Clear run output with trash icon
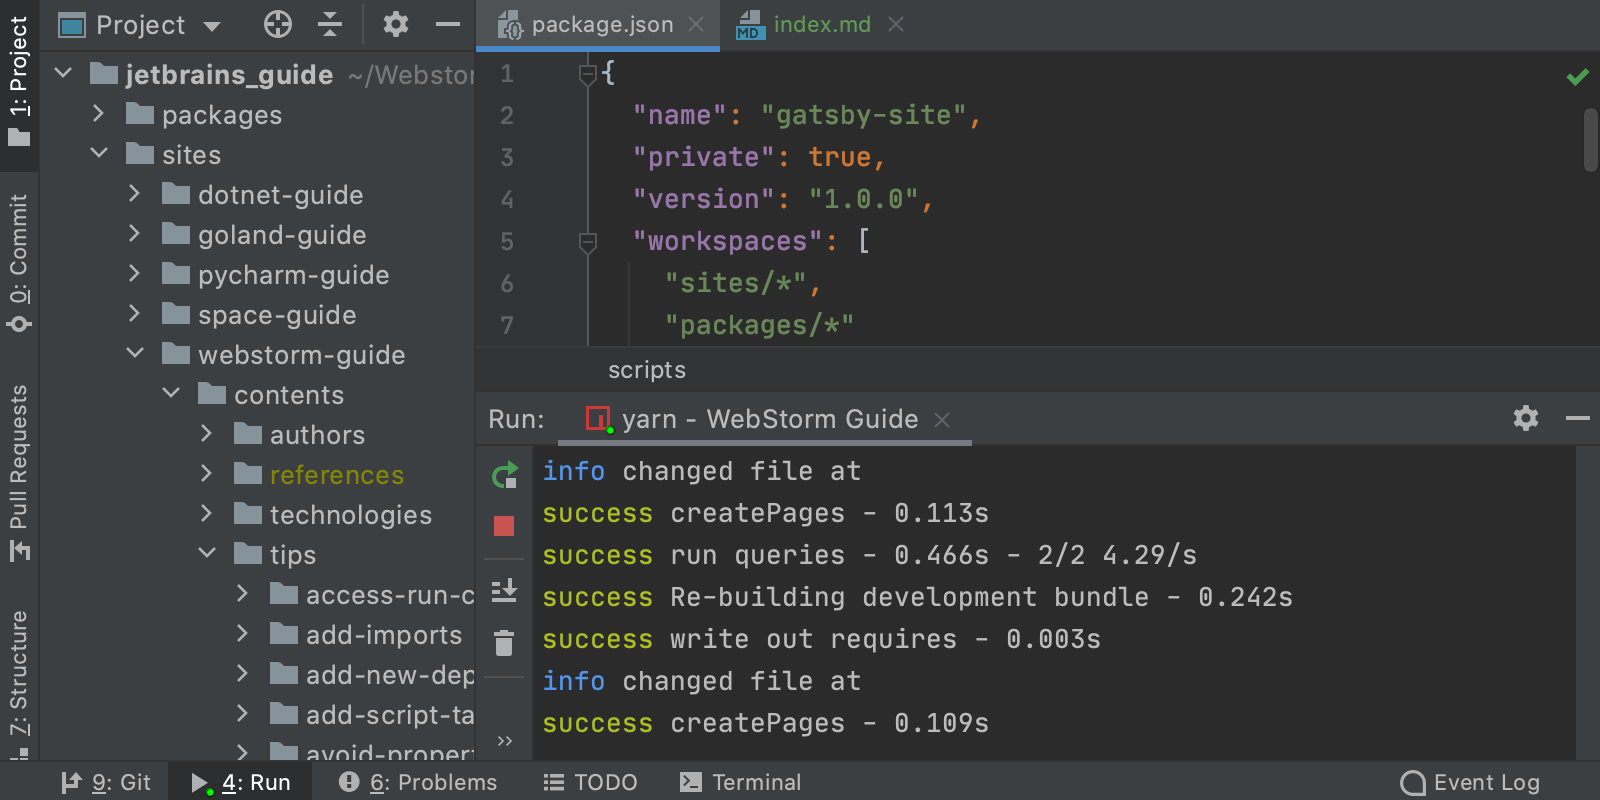Screen dimensions: 1600x800 (x=504, y=643)
